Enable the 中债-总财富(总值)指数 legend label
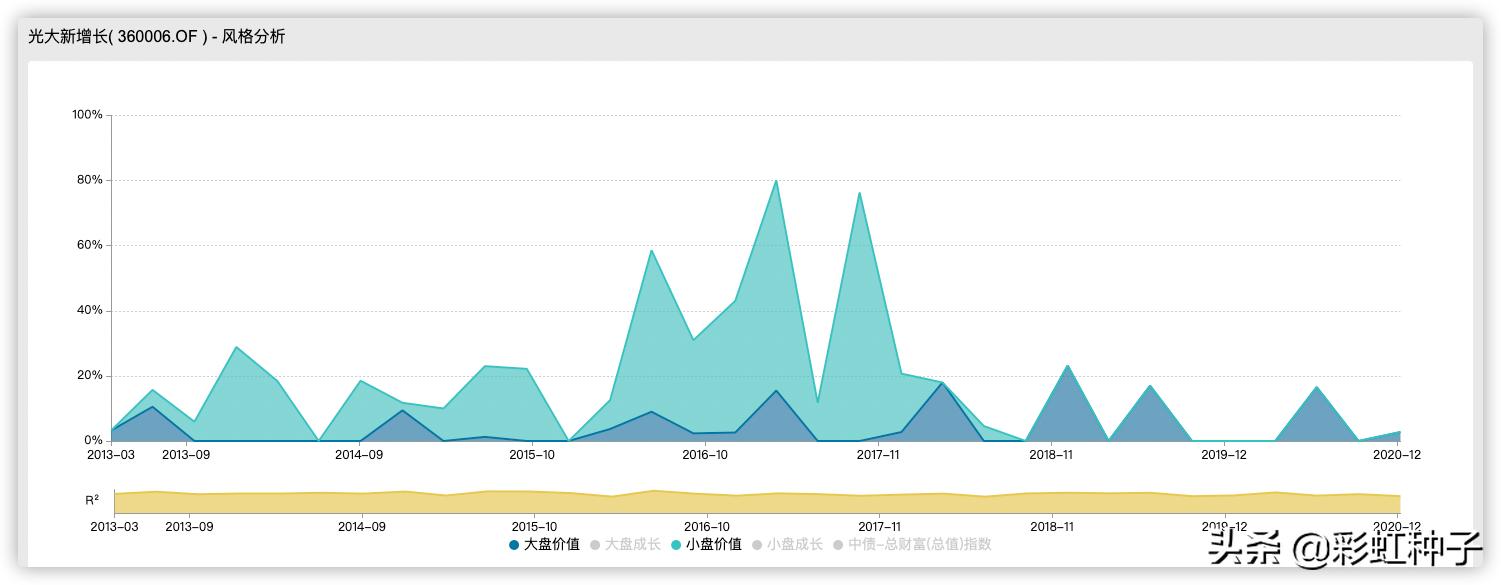This screenshot has width=1501, height=585. (x=920, y=545)
